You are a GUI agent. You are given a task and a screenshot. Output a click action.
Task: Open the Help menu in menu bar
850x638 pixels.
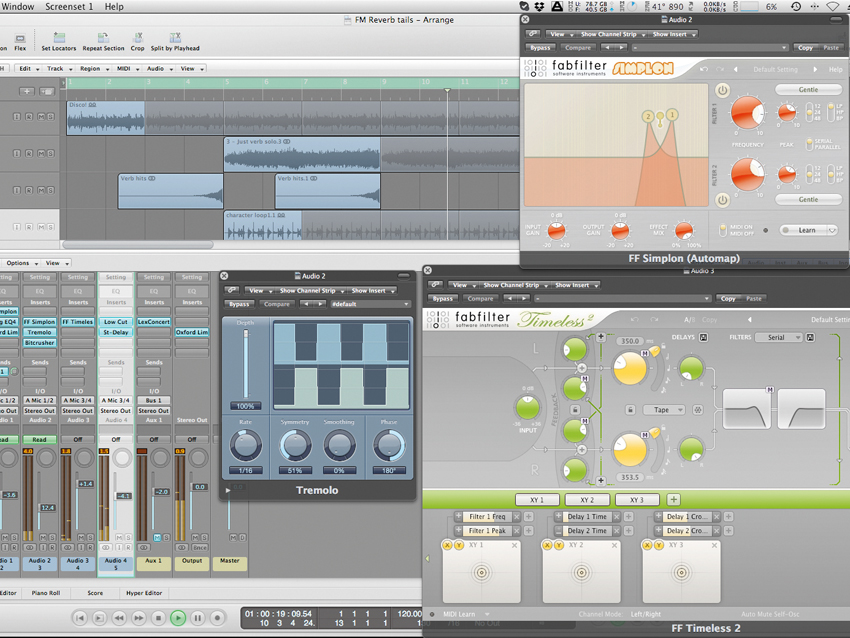tap(114, 7)
